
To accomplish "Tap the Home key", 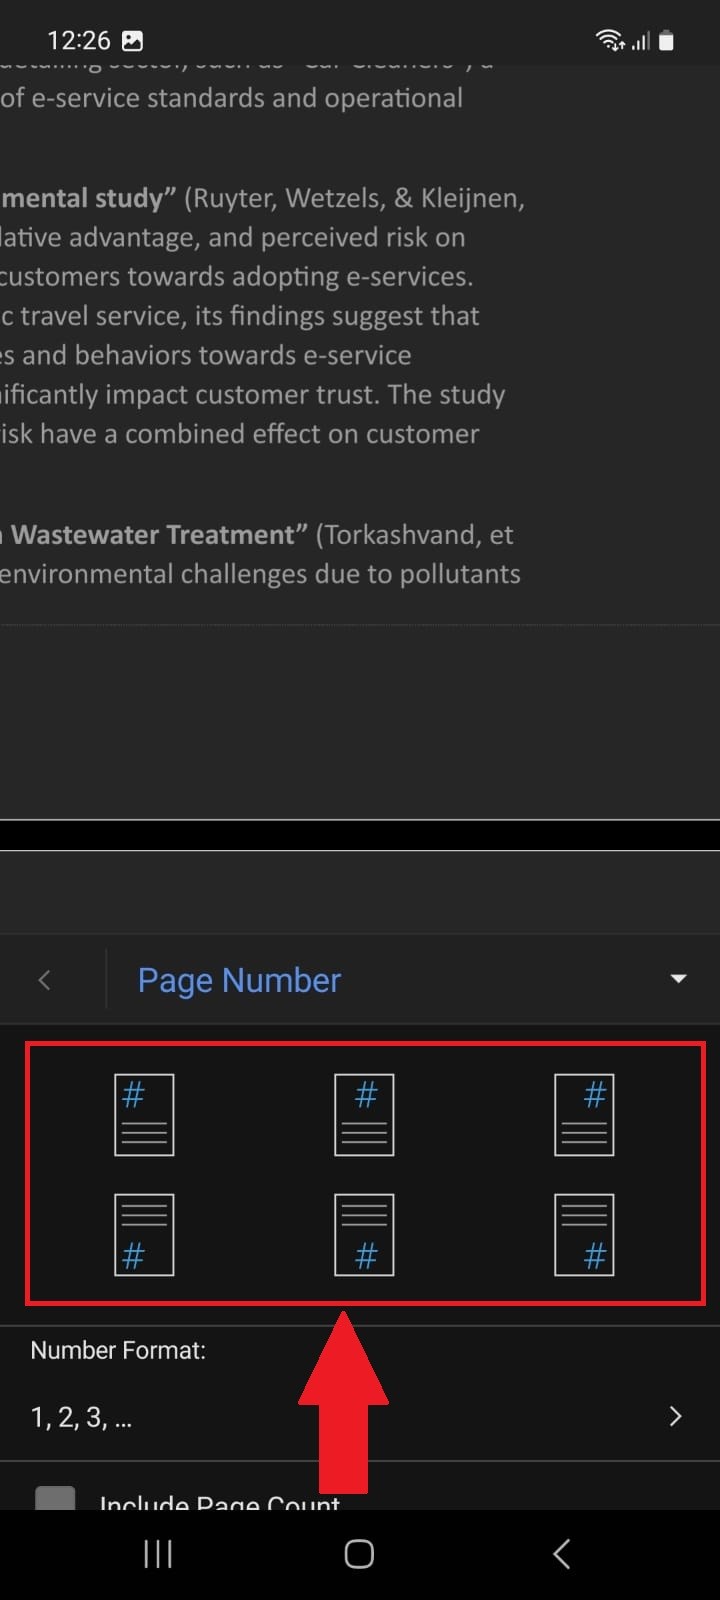I will click(x=358, y=1553).
